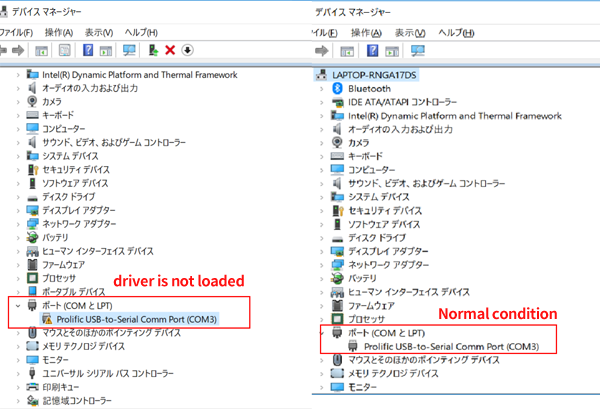Screen dimensions: 600x409
Task: Select Intel(R) Dynamic Platform row, left window
Action: (x=140, y=75)
